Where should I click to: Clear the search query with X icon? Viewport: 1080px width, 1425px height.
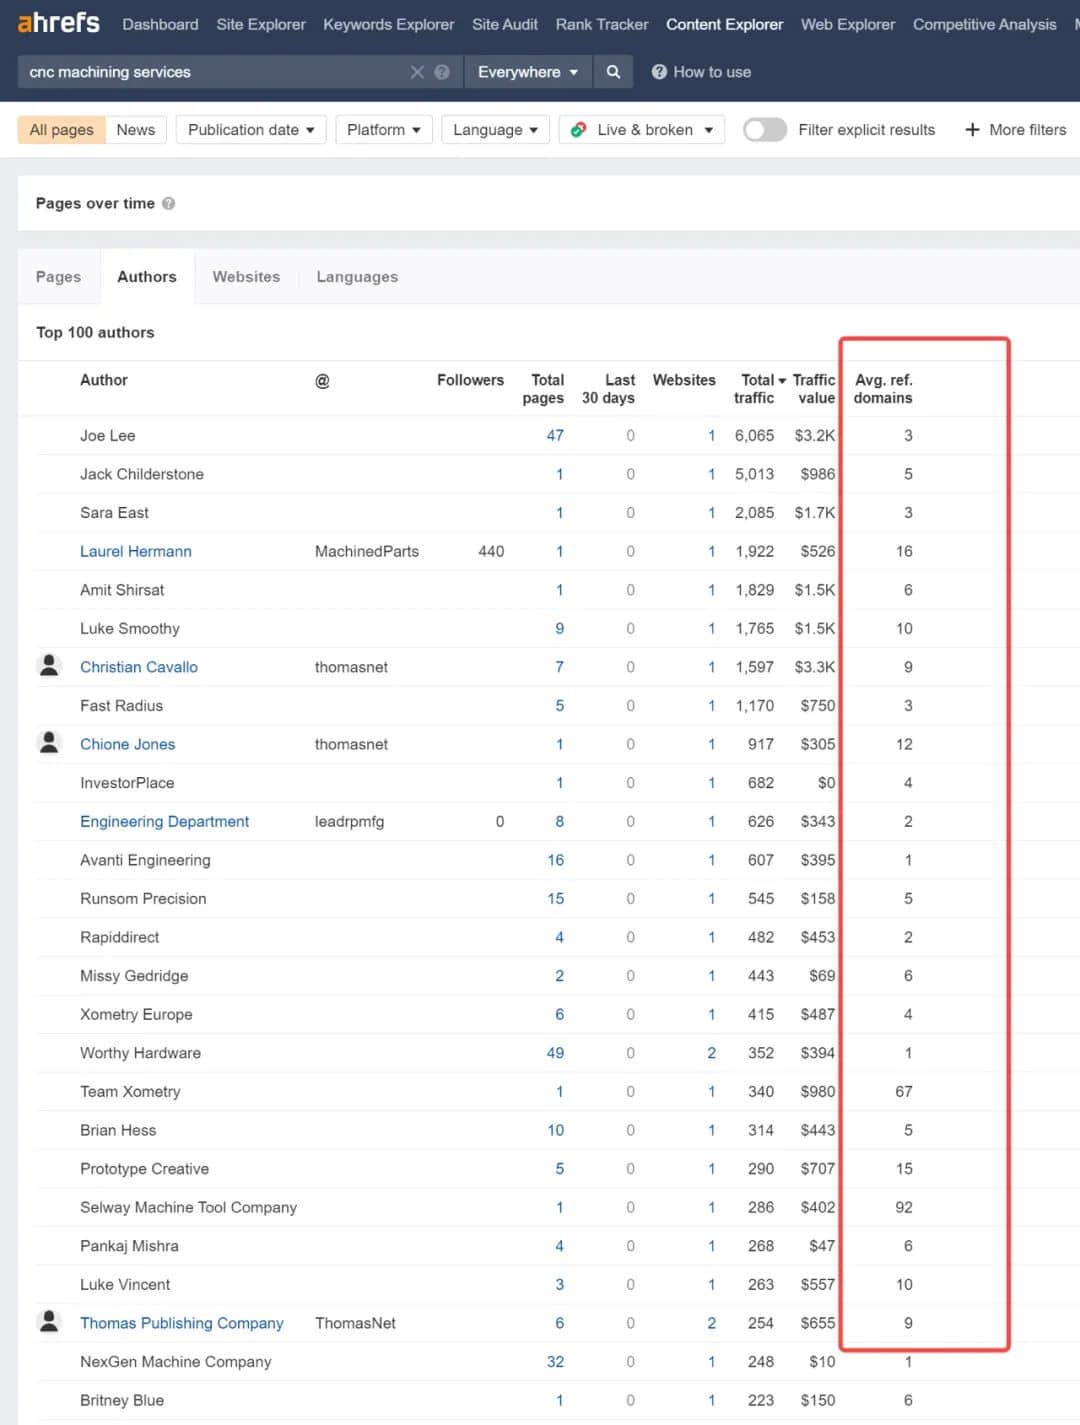pos(417,72)
